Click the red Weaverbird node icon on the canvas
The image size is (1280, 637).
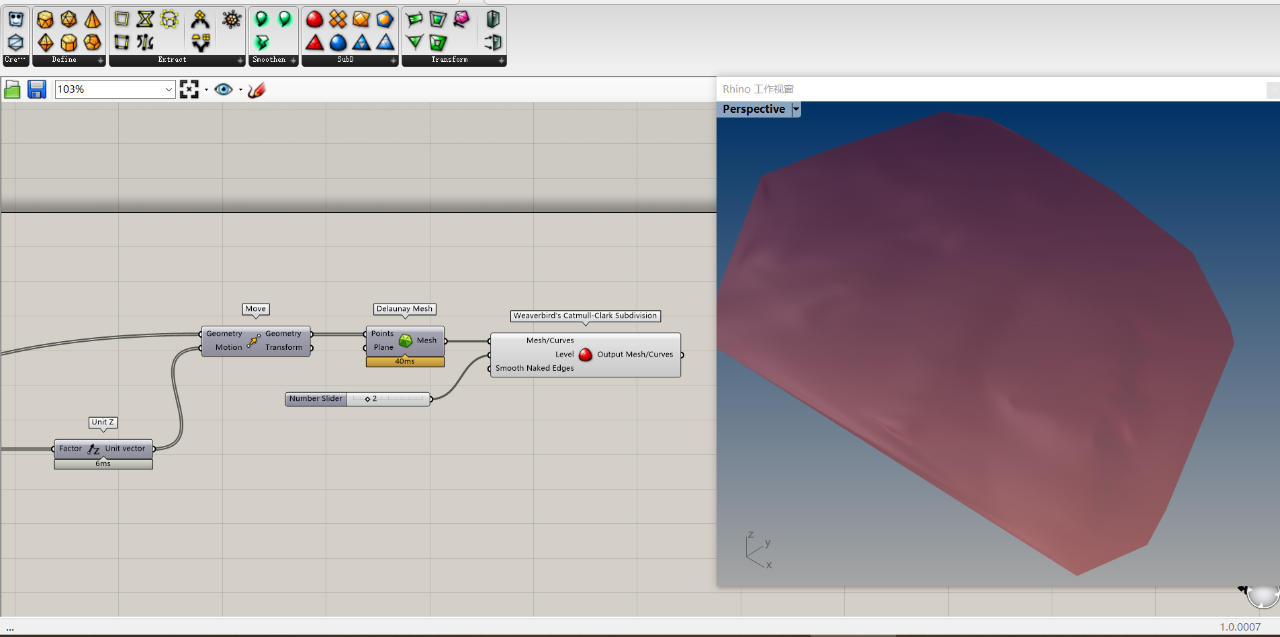pos(585,354)
